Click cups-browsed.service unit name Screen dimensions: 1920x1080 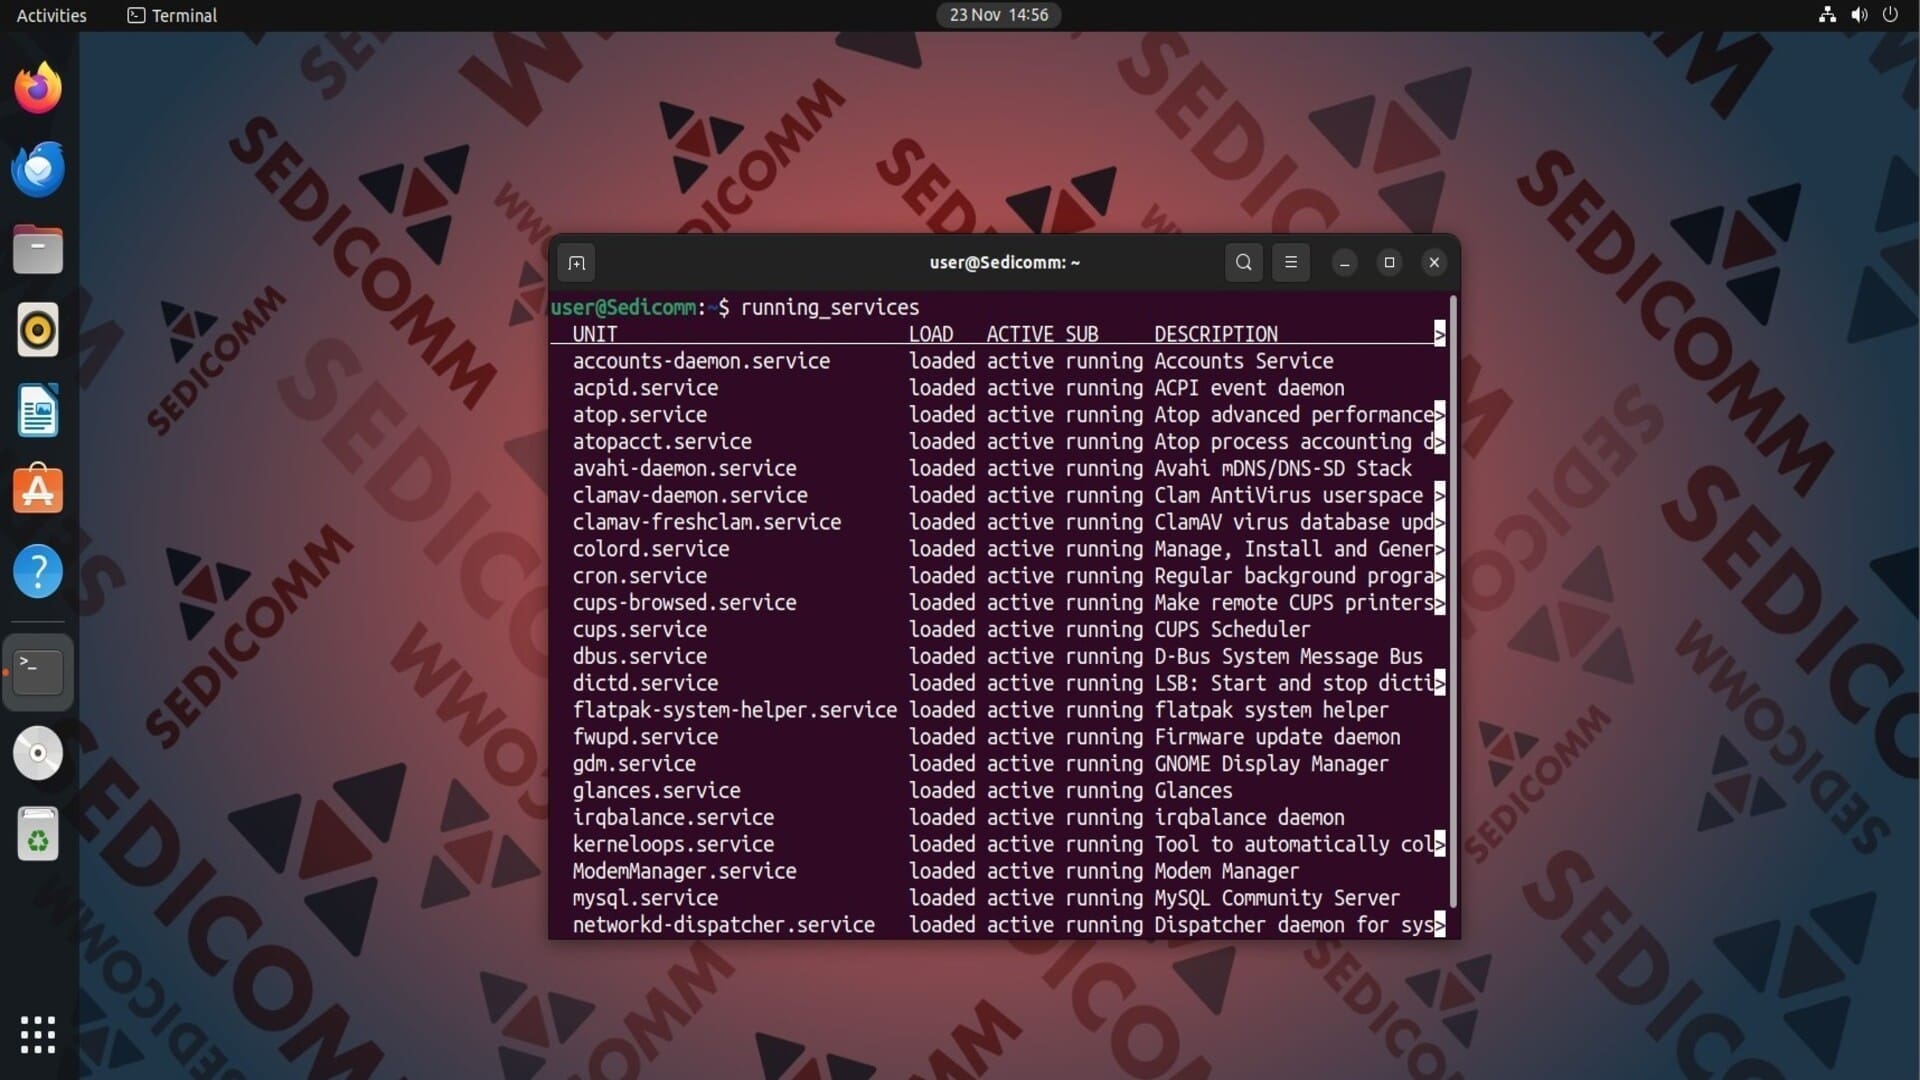pyautogui.click(x=684, y=603)
